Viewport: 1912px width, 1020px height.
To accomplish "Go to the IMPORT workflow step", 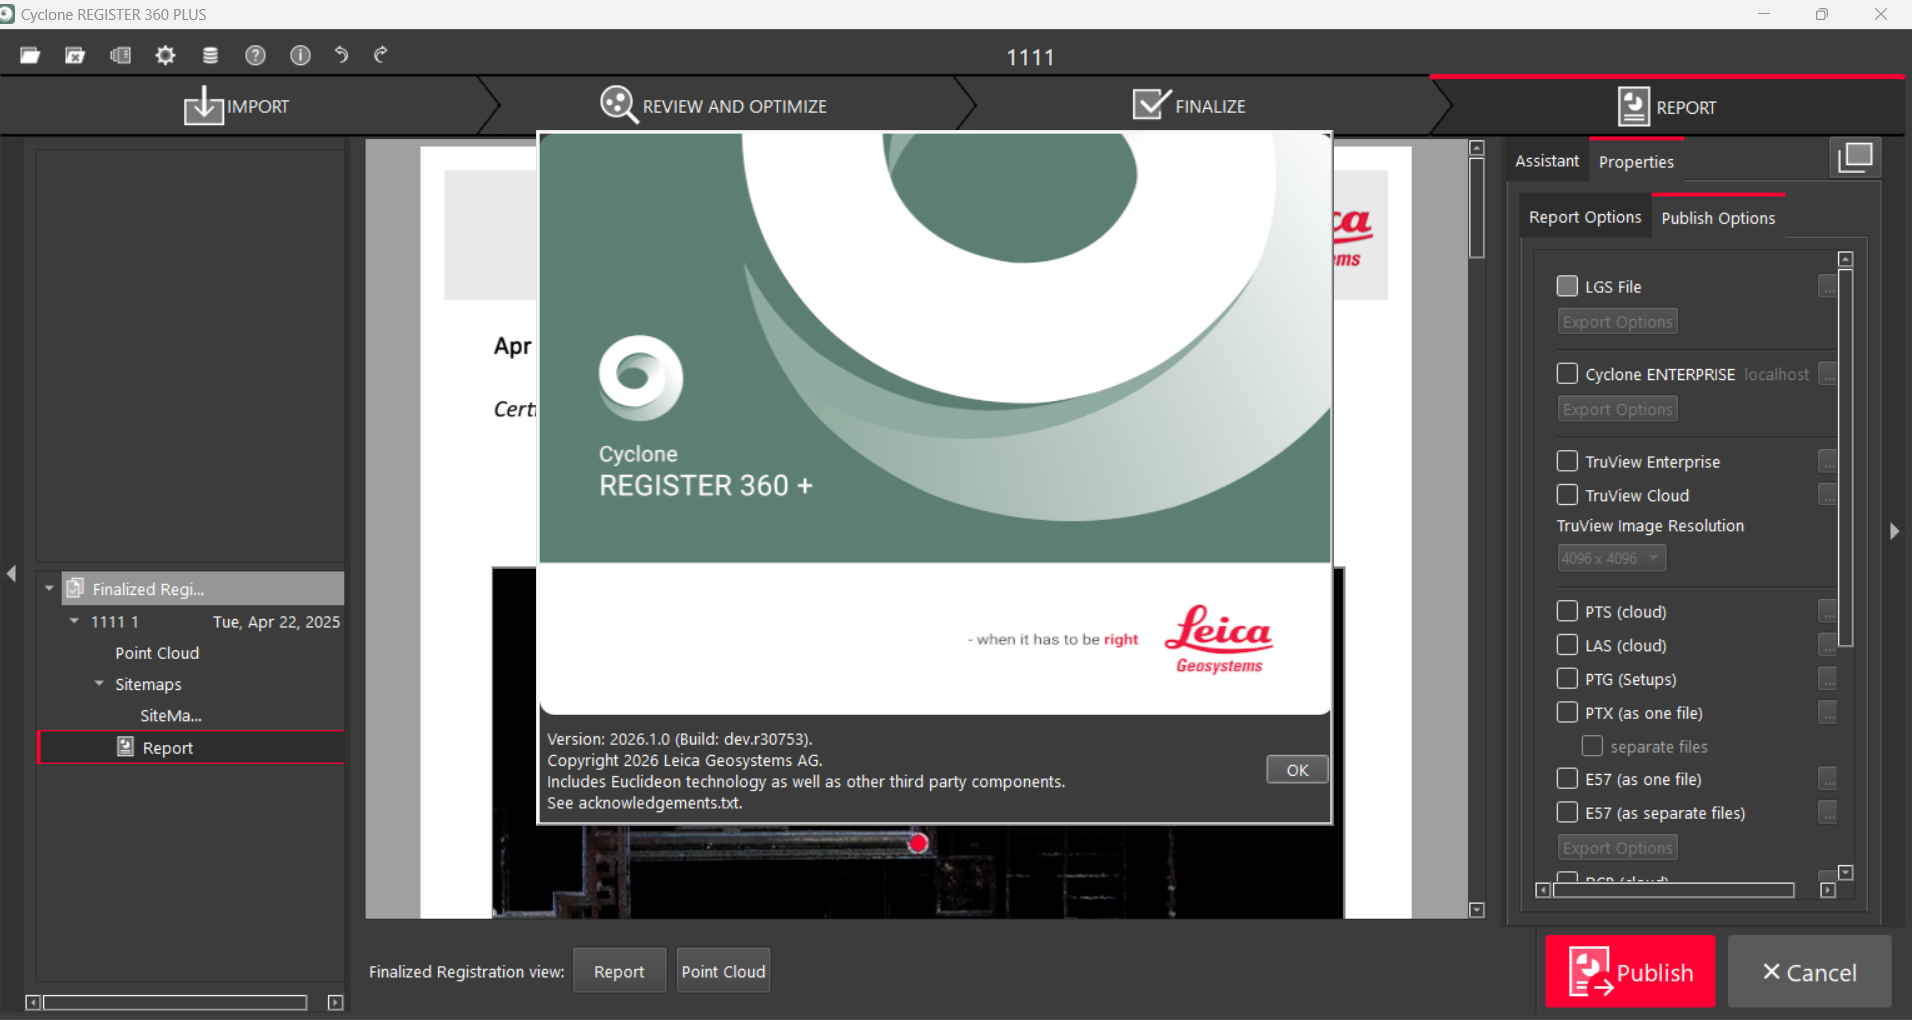I will pyautogui.click(x=237, y=106).
